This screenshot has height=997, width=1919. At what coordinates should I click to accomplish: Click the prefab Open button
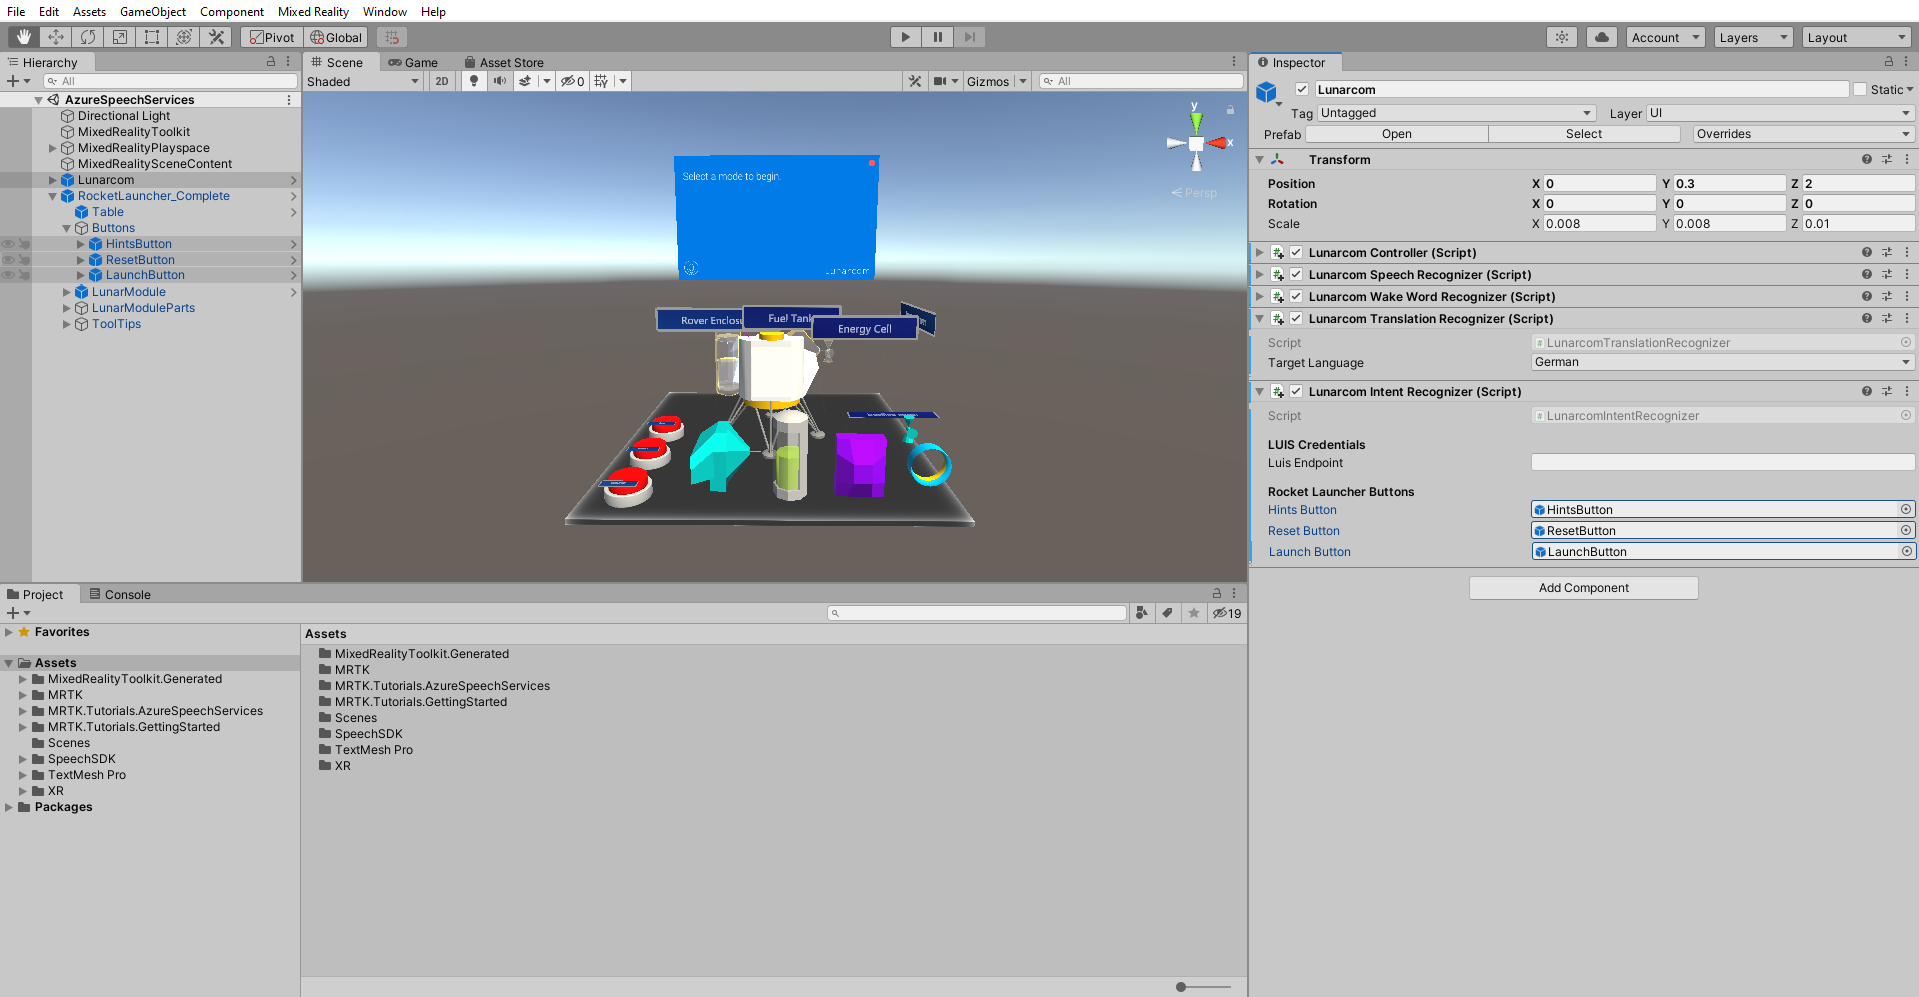1397,134
